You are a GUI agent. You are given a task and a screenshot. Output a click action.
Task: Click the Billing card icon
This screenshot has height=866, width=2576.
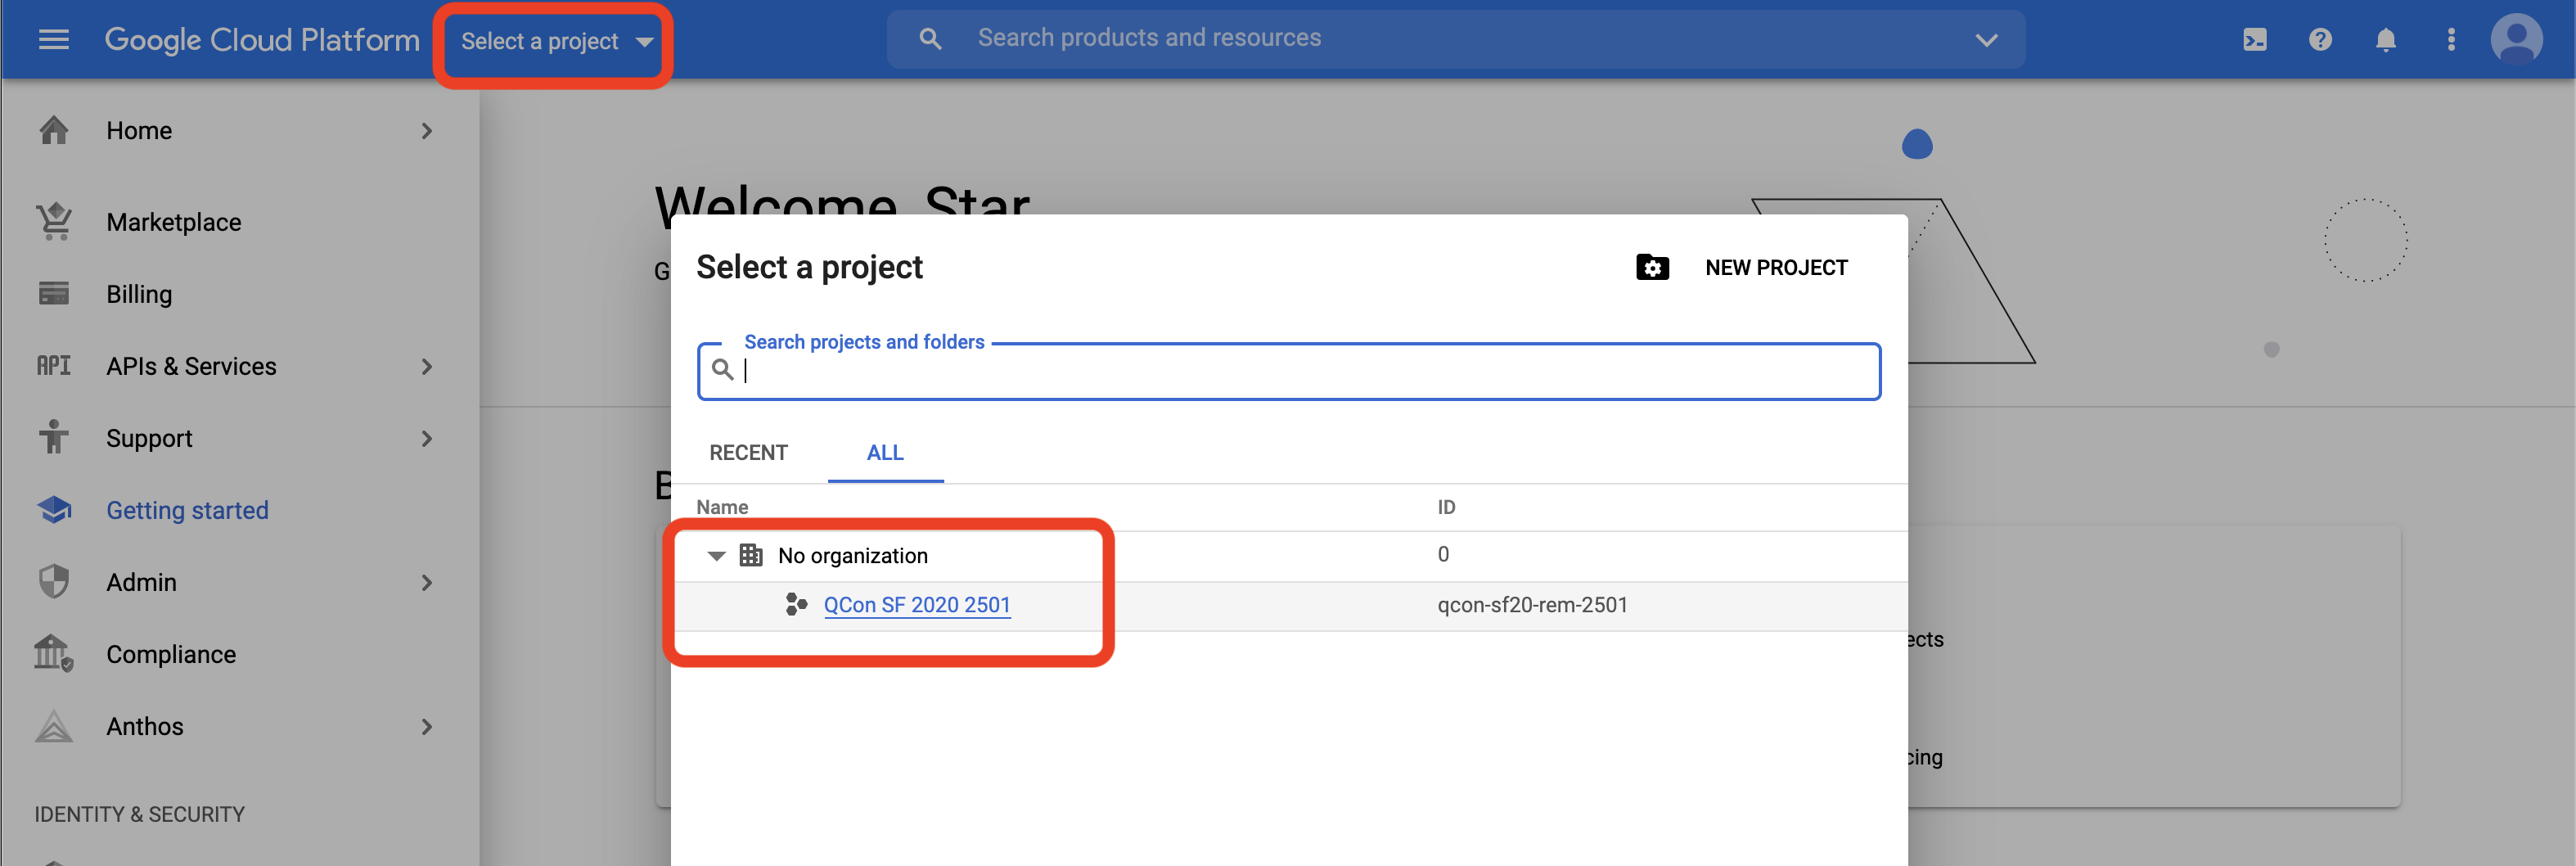tap(54, 294)
